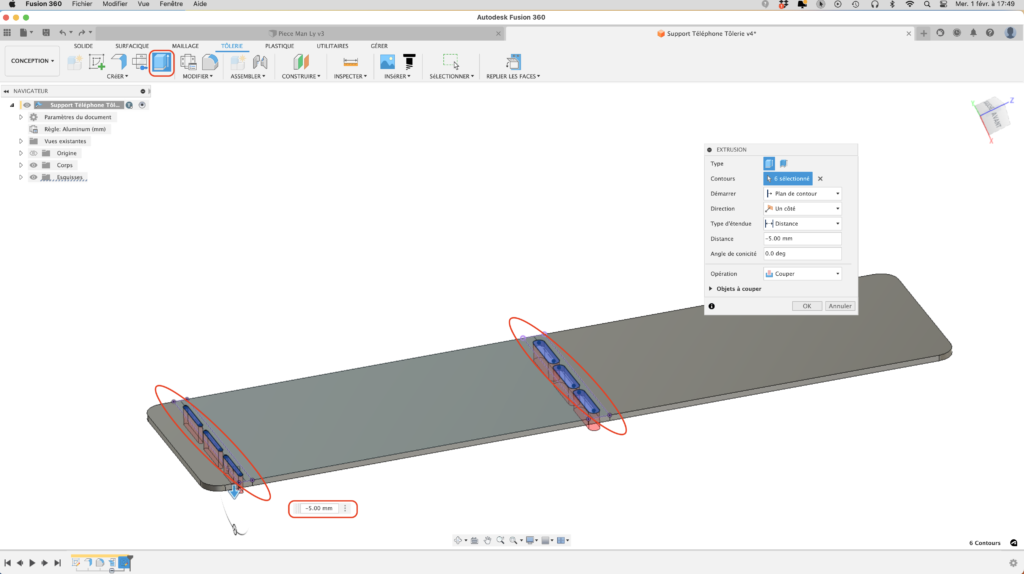Click the macOS Spotlight search icon
1024x574 pixels.
click(x=927, y=4)
